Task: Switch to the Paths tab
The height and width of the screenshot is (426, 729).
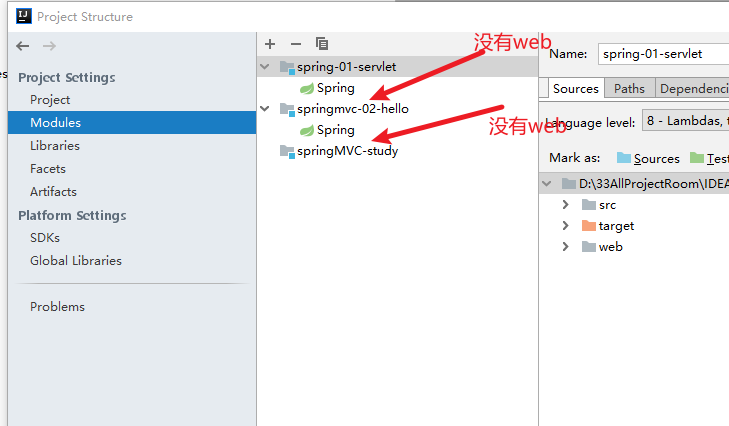Action: pos(630,88)
